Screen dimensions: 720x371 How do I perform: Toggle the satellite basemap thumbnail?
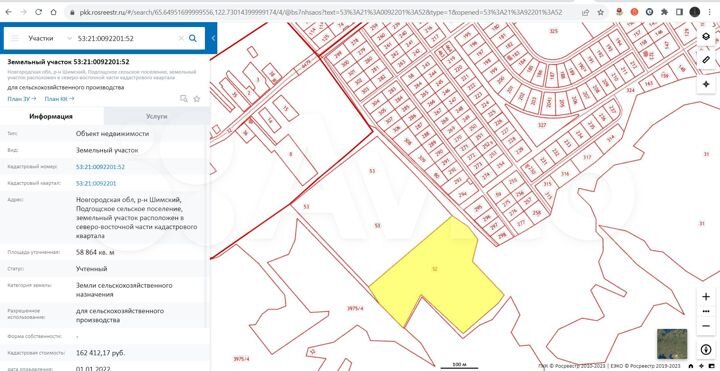pos(672,344)
